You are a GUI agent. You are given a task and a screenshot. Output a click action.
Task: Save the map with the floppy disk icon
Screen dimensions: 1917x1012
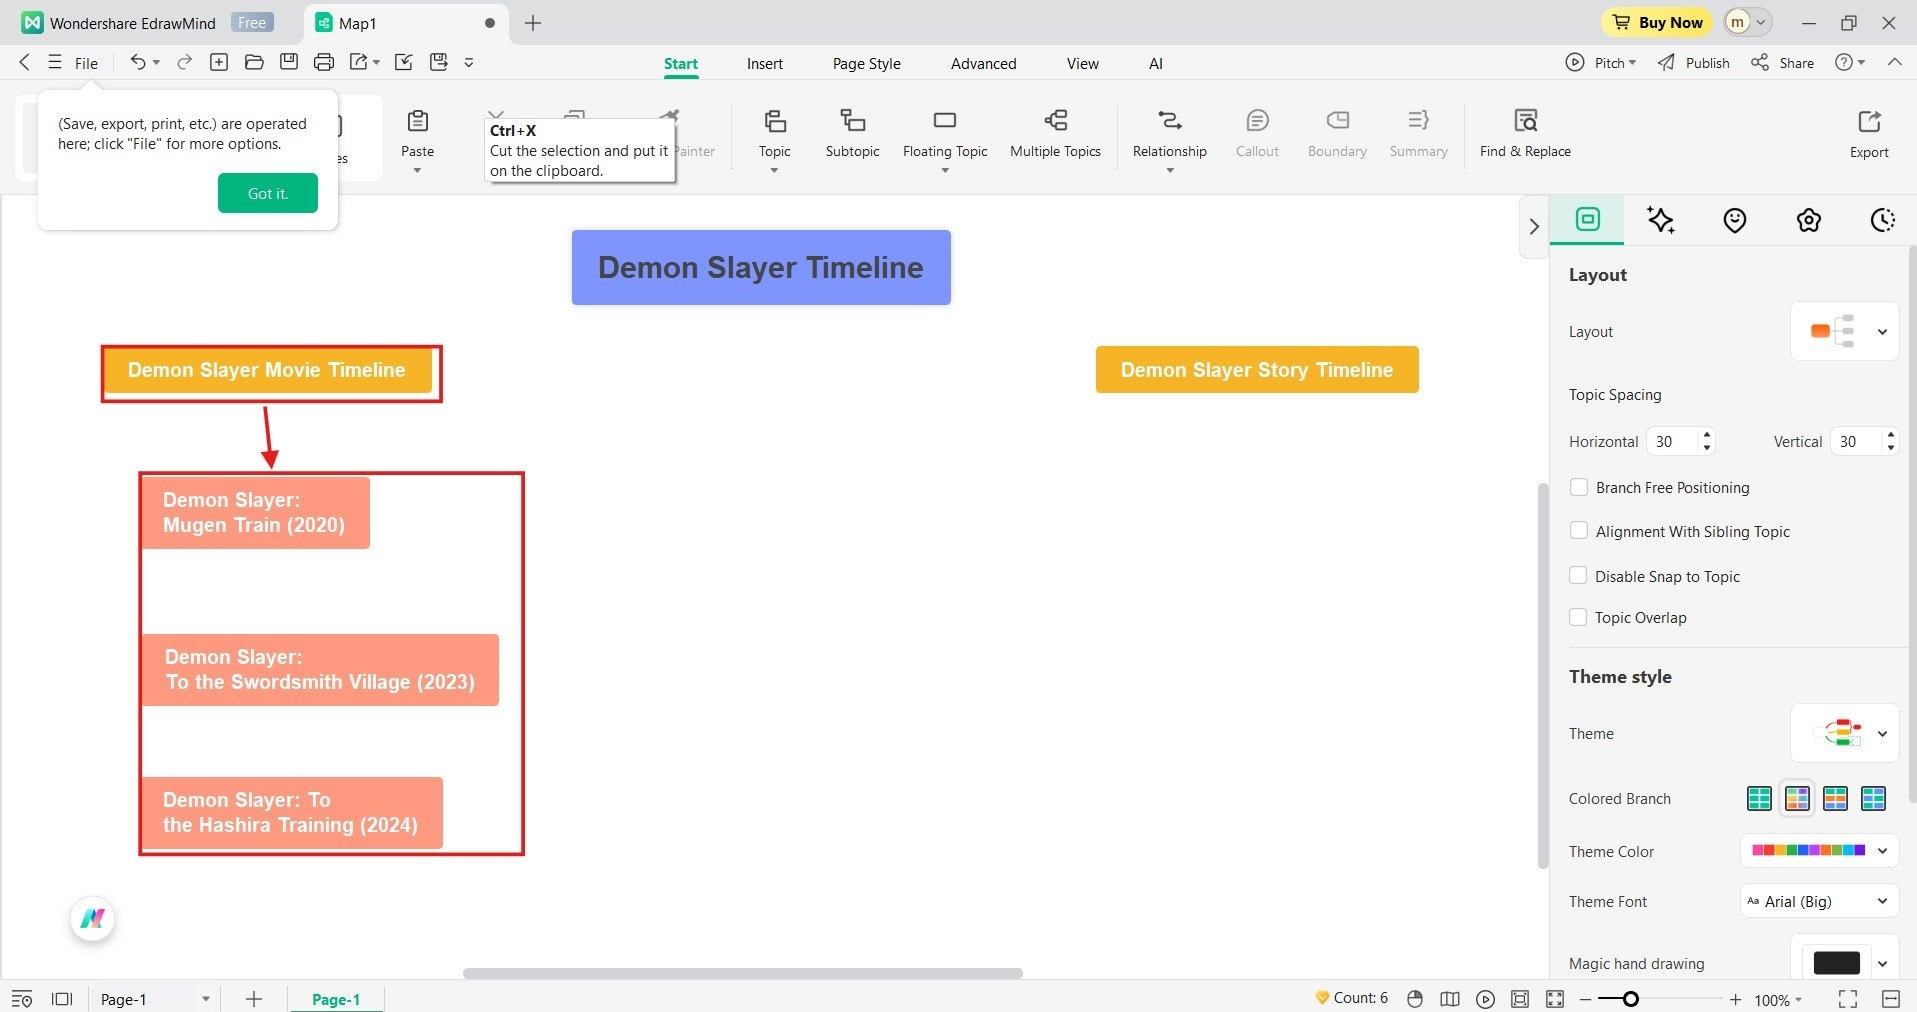pyautogui.click(x=289, y=62)
